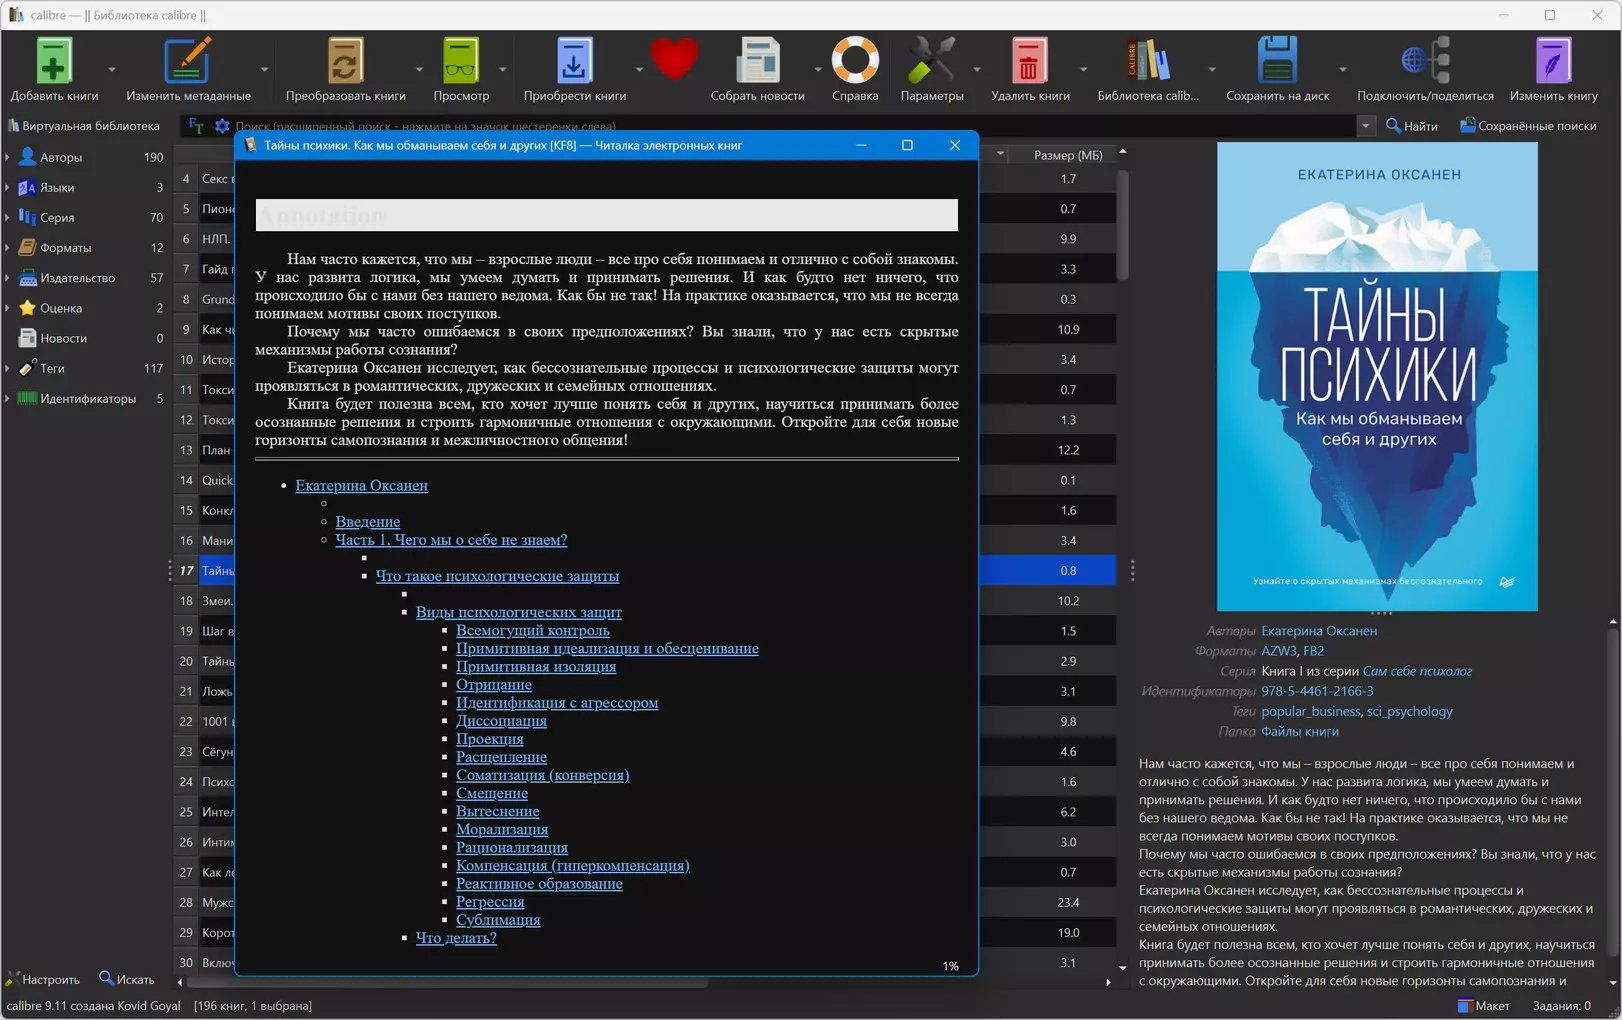This screenshot has height=1020, width=1622.
Task: Click the Convert books icon
Action: (345, 61)
